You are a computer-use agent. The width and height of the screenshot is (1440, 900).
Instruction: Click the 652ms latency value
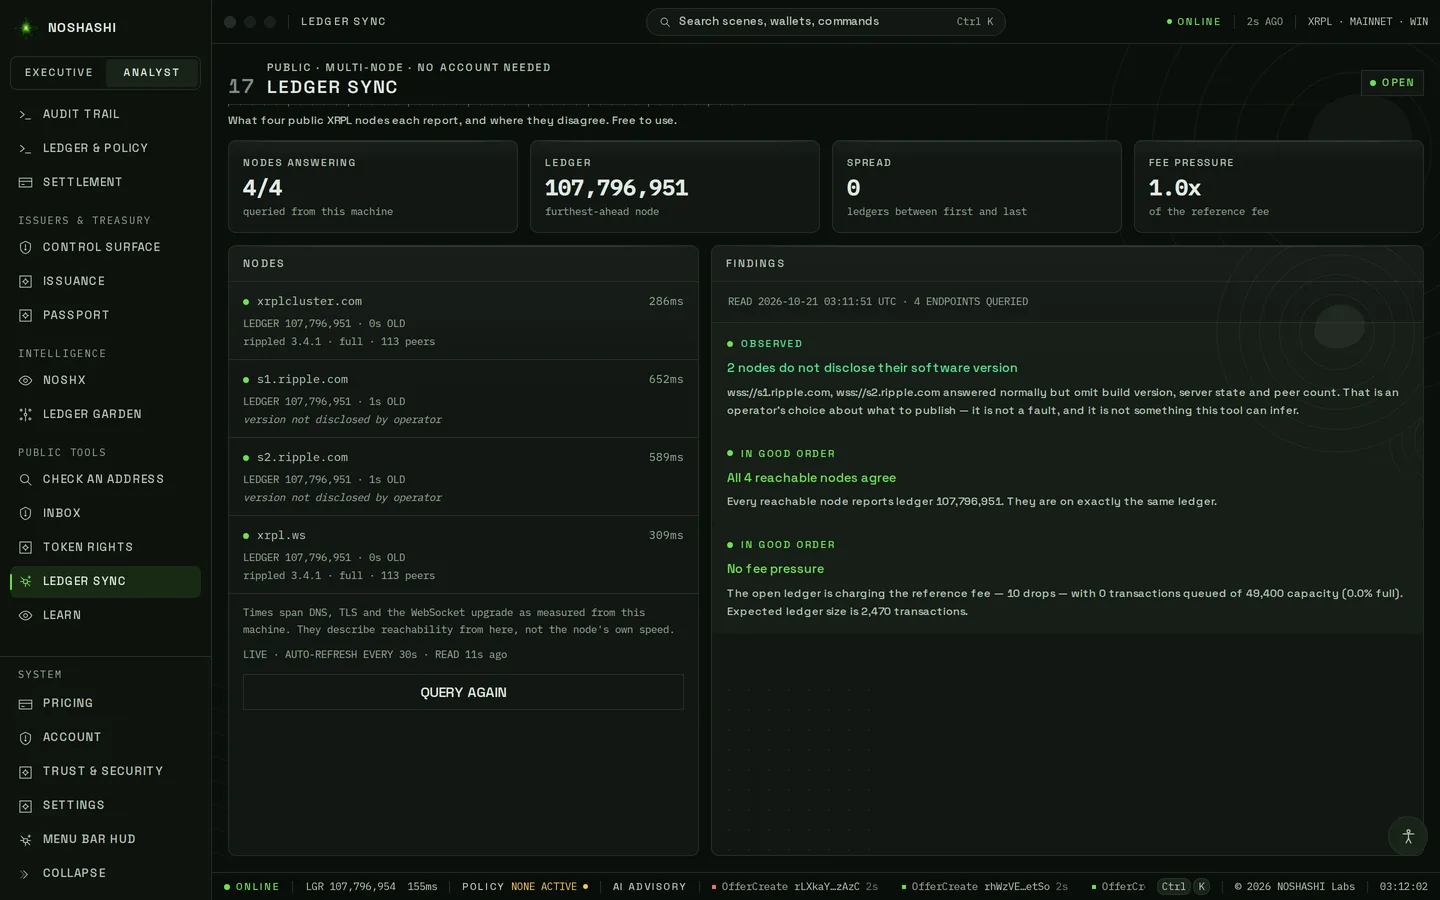pos(666,380)
